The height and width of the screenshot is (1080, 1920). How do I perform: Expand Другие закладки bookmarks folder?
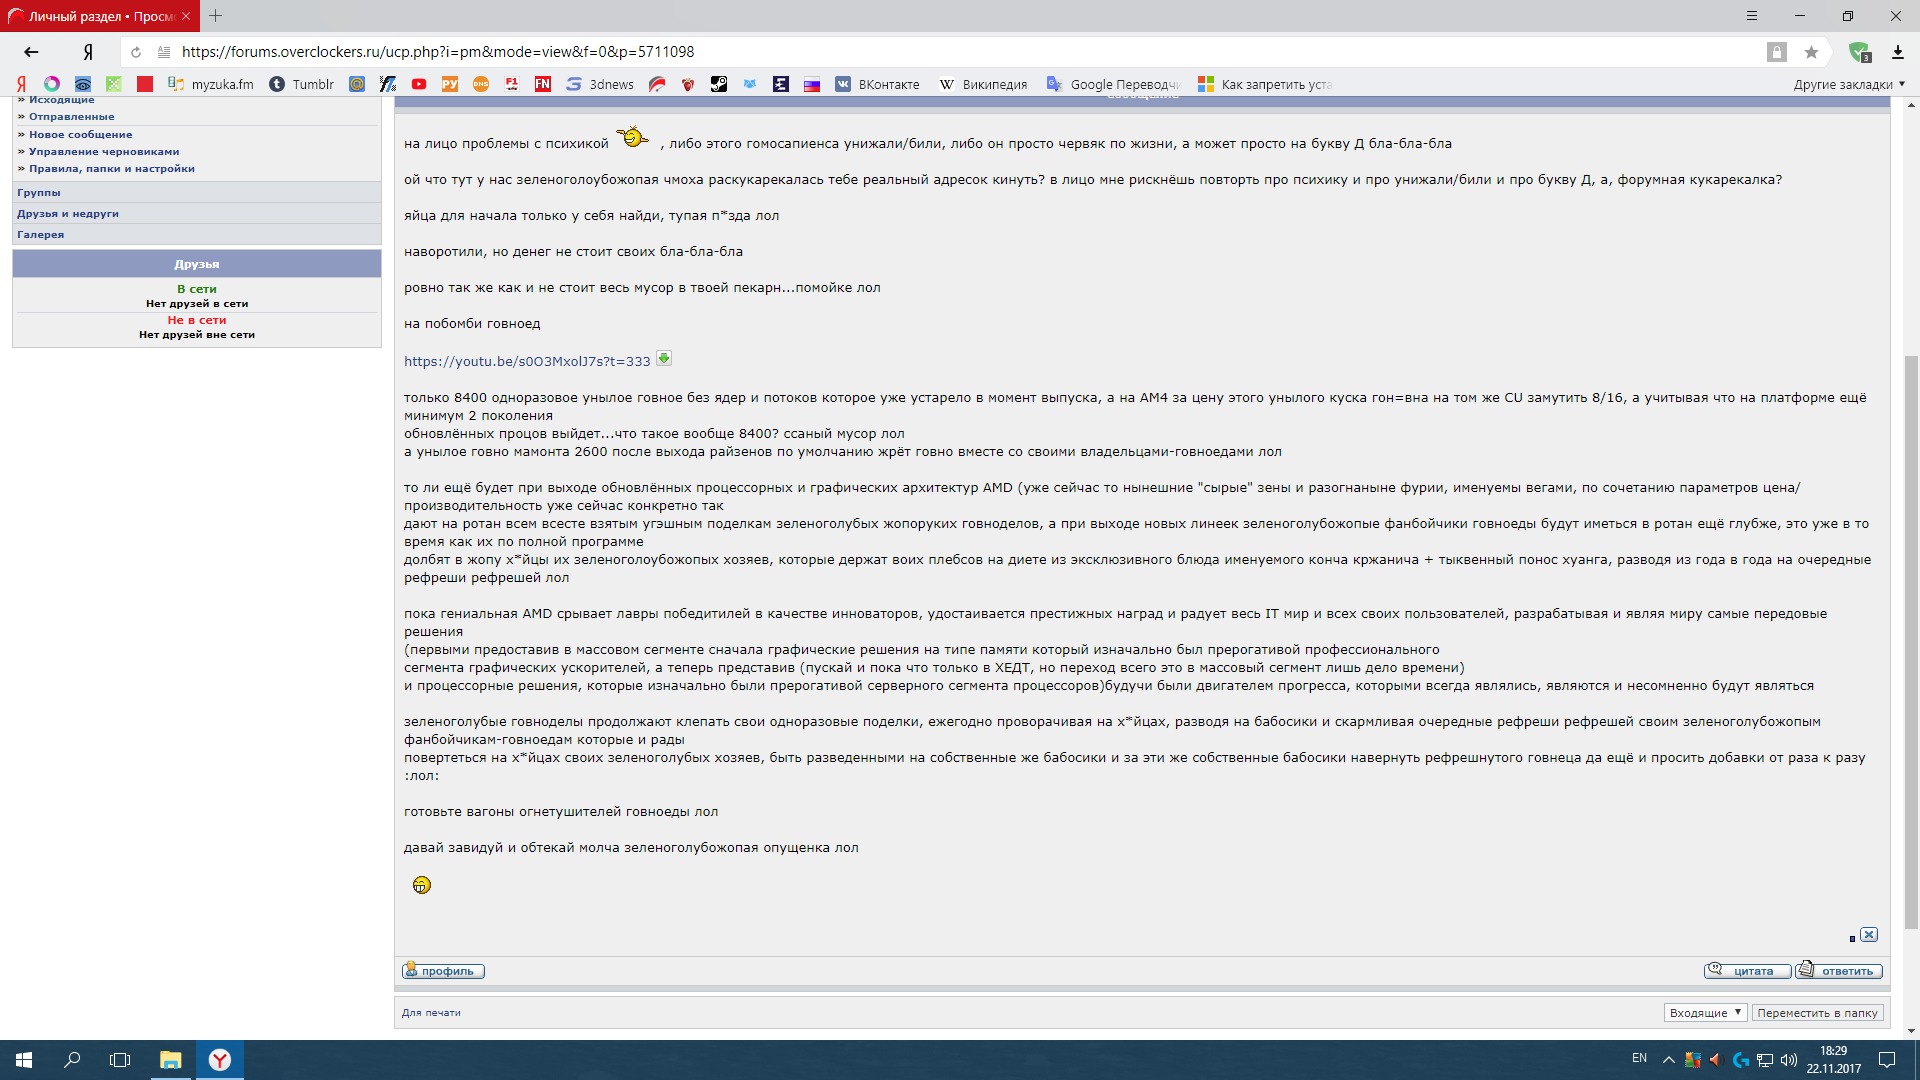coord(1848,84)
